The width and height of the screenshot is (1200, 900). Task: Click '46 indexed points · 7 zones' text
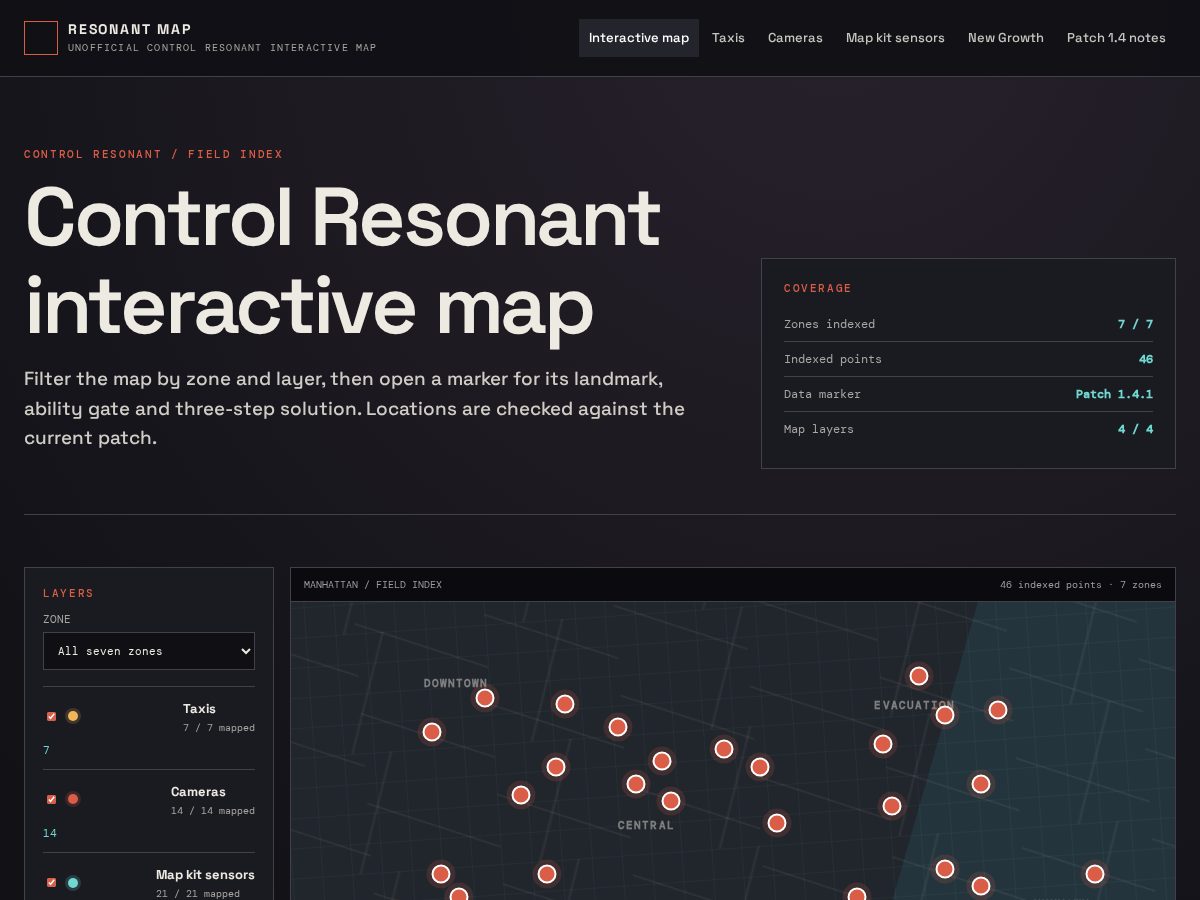[x=1081, y=585]
